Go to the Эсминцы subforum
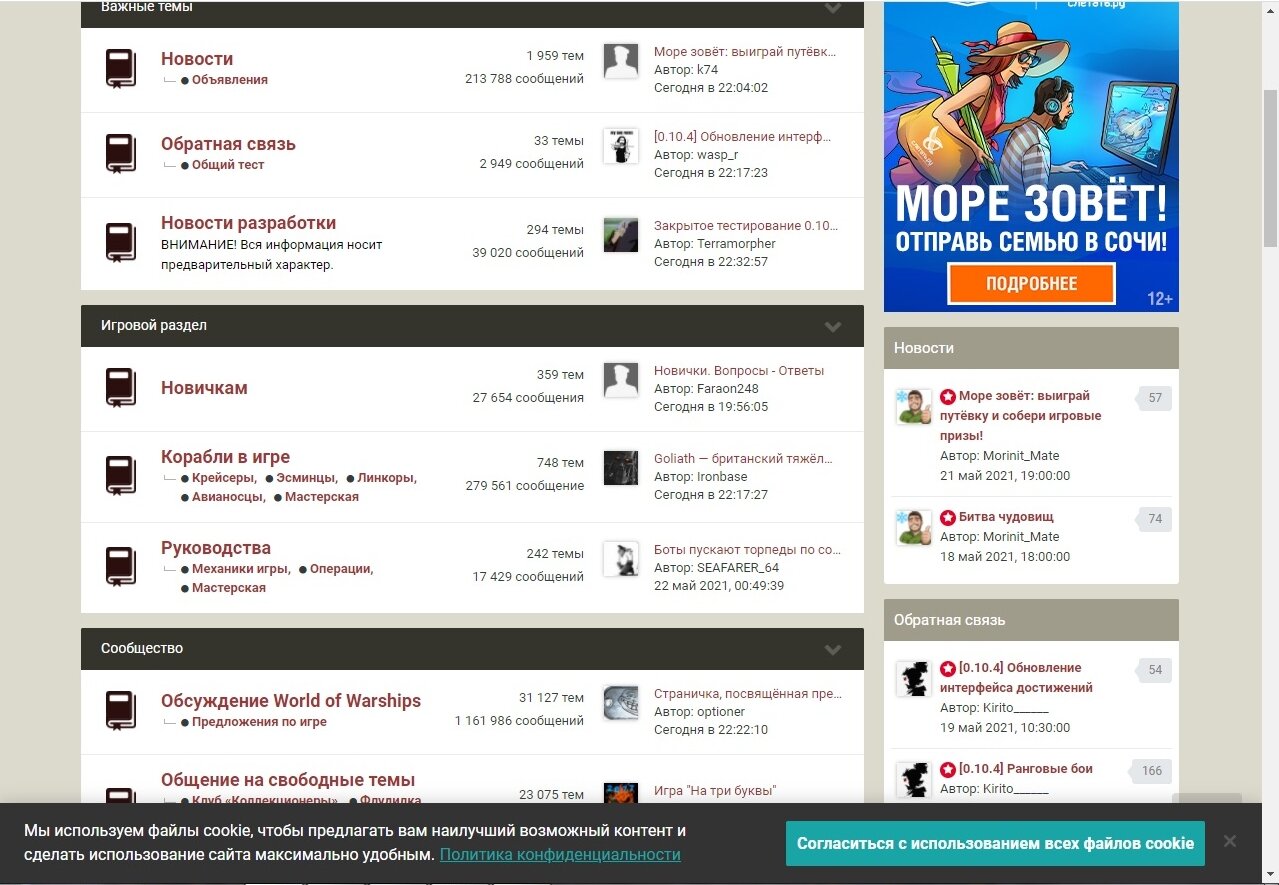Image resolution: width=1279 pixels, height=885 pixels. coord(306,478)
